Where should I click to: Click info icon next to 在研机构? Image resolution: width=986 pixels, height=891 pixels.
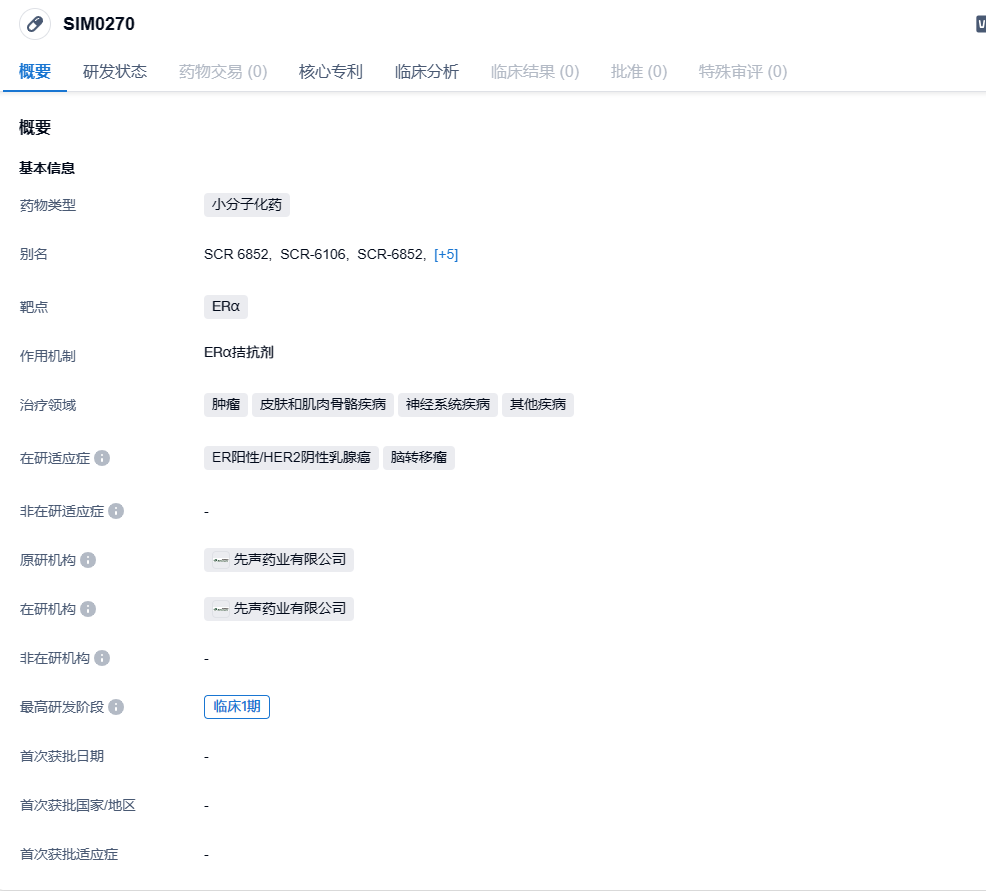pyautogui.click(x=88, y=609)
